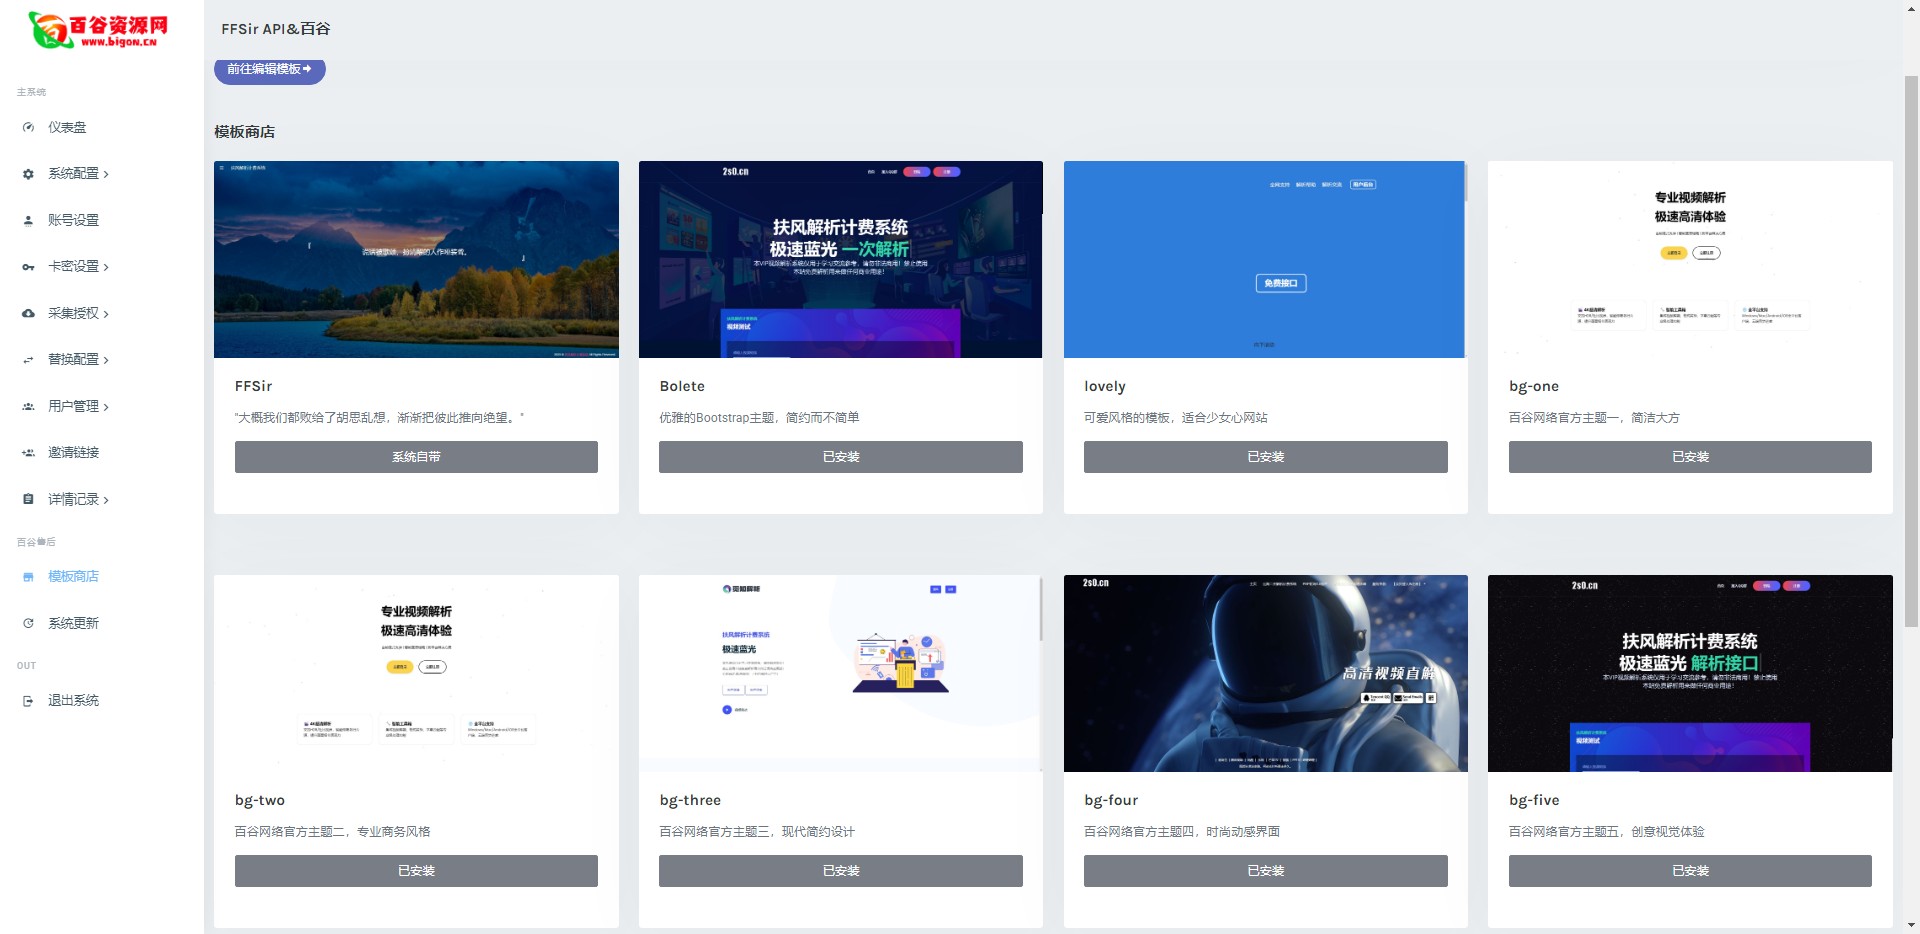Select the 替换配置 replace config icon

coord(28,359)
